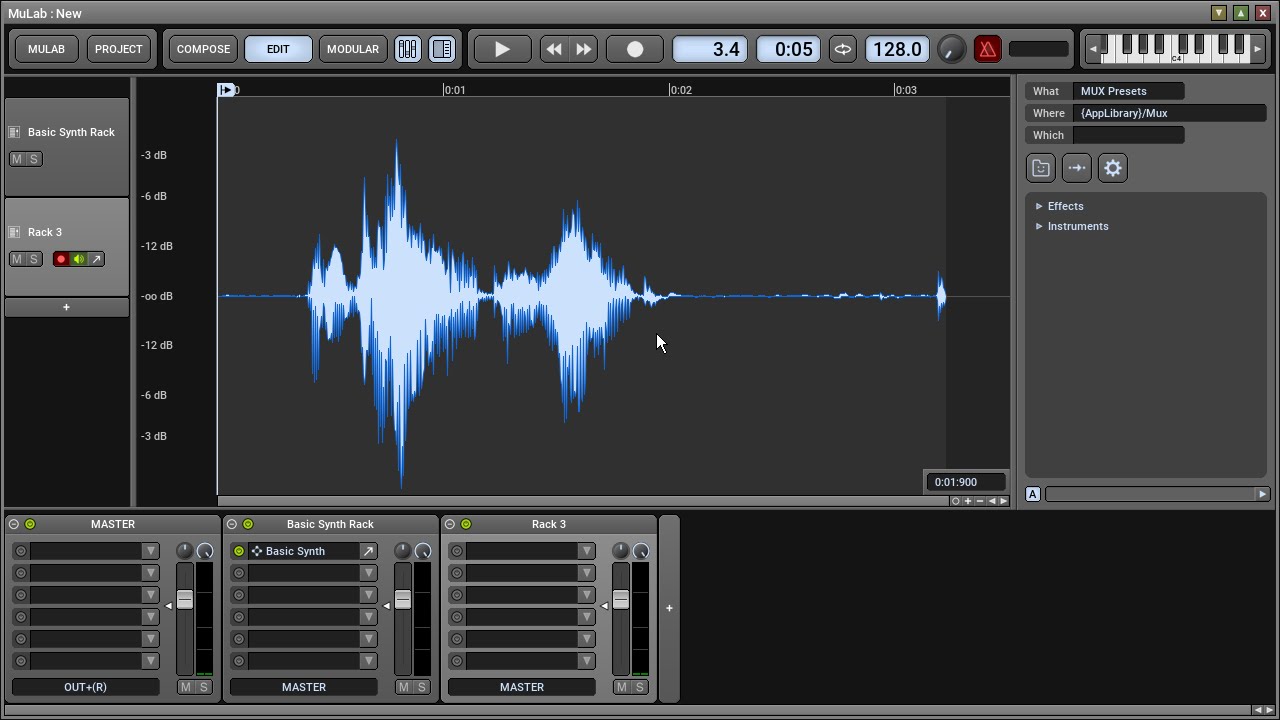
Task: Click browser horizontal scrollbar right arrow
Action: [x=1262, y=494]
